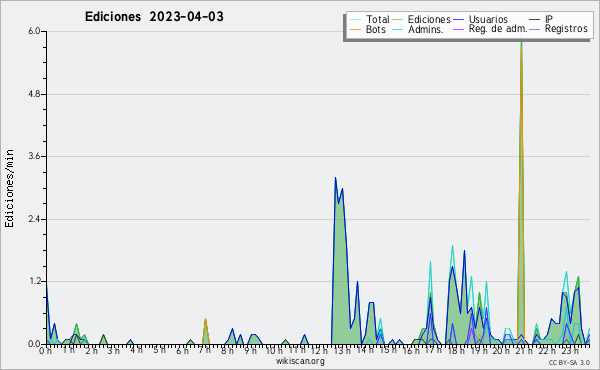Viewport: 600px width, 370px height.
Task: Click the 2.4 y-axis value
Action: tap(34, 219)
